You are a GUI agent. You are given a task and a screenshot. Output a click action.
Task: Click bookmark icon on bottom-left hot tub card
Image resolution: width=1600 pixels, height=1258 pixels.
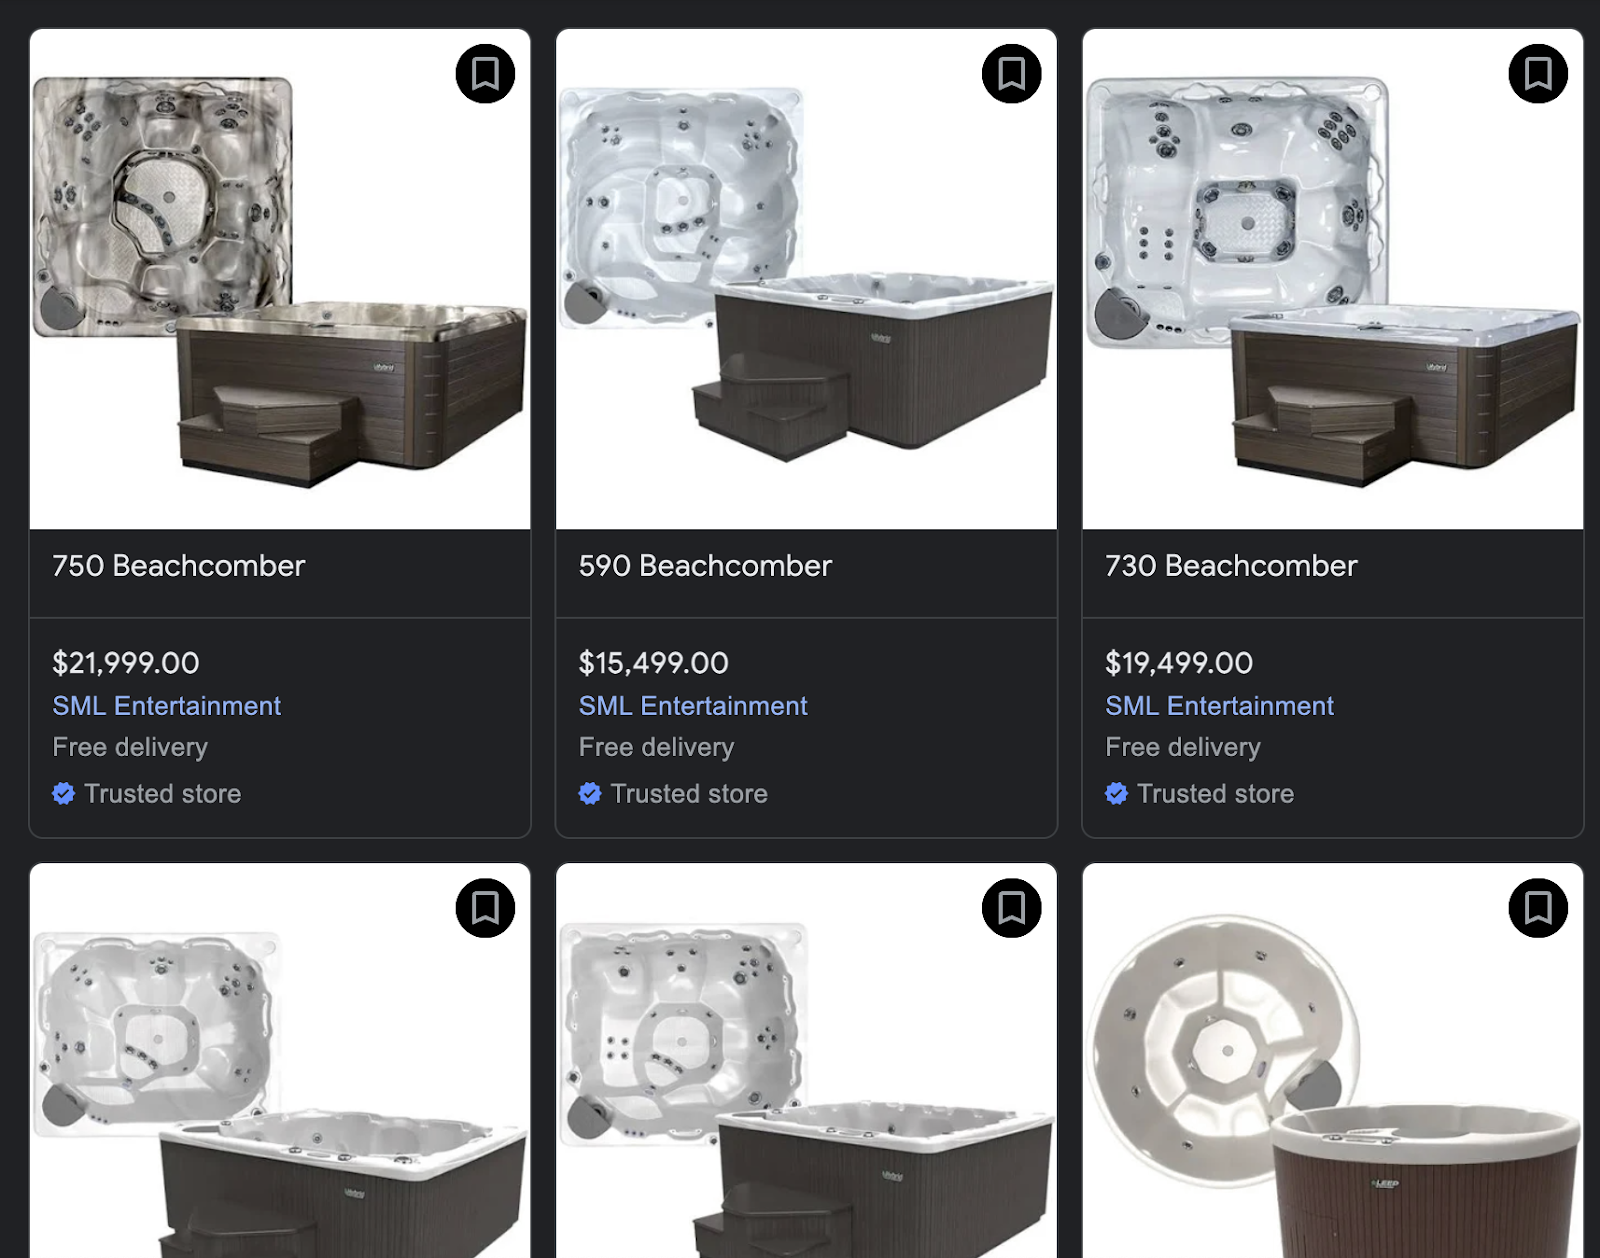[485, 908]
